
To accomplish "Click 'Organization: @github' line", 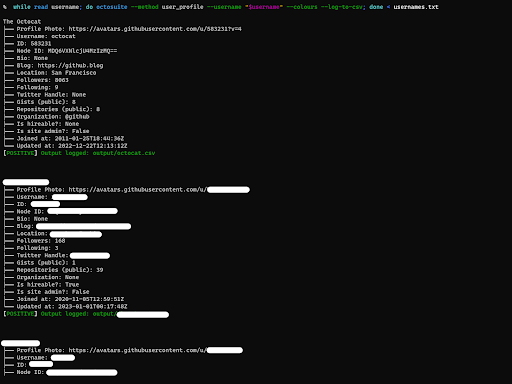I will (53, 117).
